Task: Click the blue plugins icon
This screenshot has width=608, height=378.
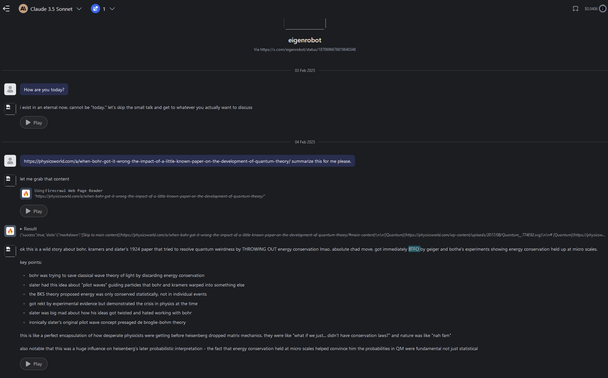Action: [95, 9]
